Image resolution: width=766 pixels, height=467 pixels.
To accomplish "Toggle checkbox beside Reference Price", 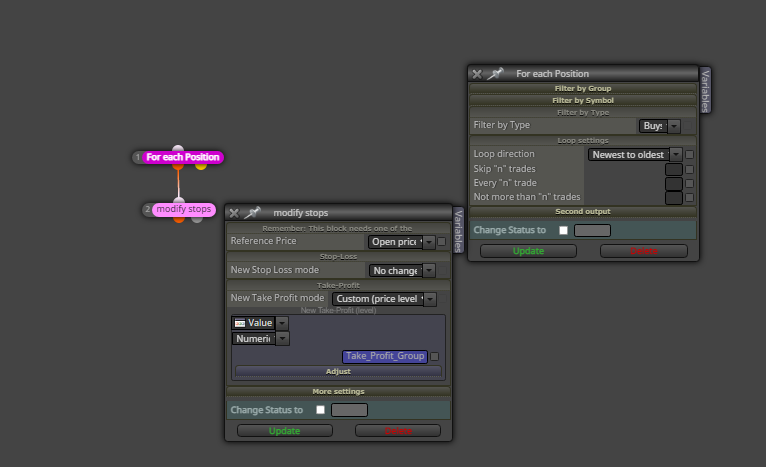I will 442,242.
